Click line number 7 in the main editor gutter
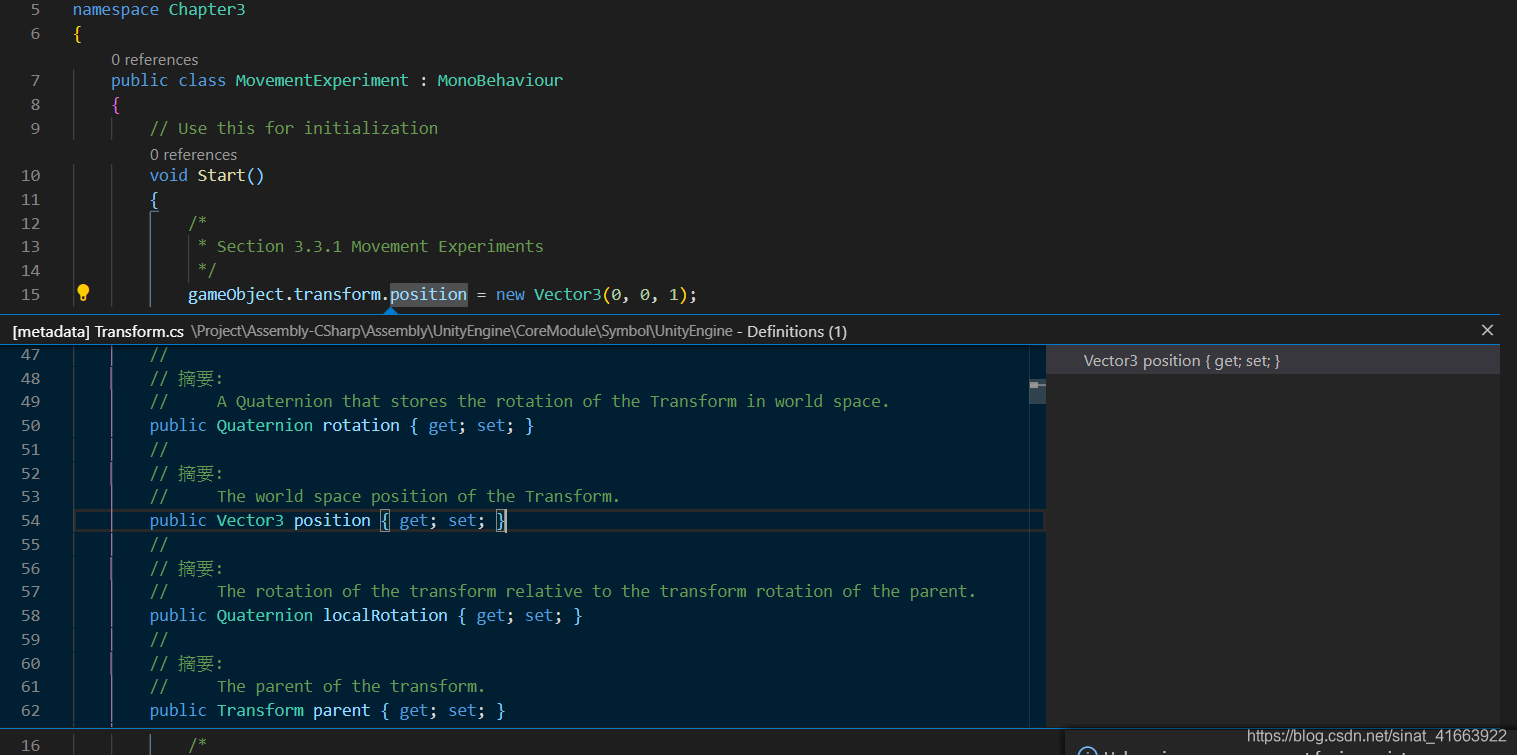This screenshot has width=1517, height=755. [36, 80]
